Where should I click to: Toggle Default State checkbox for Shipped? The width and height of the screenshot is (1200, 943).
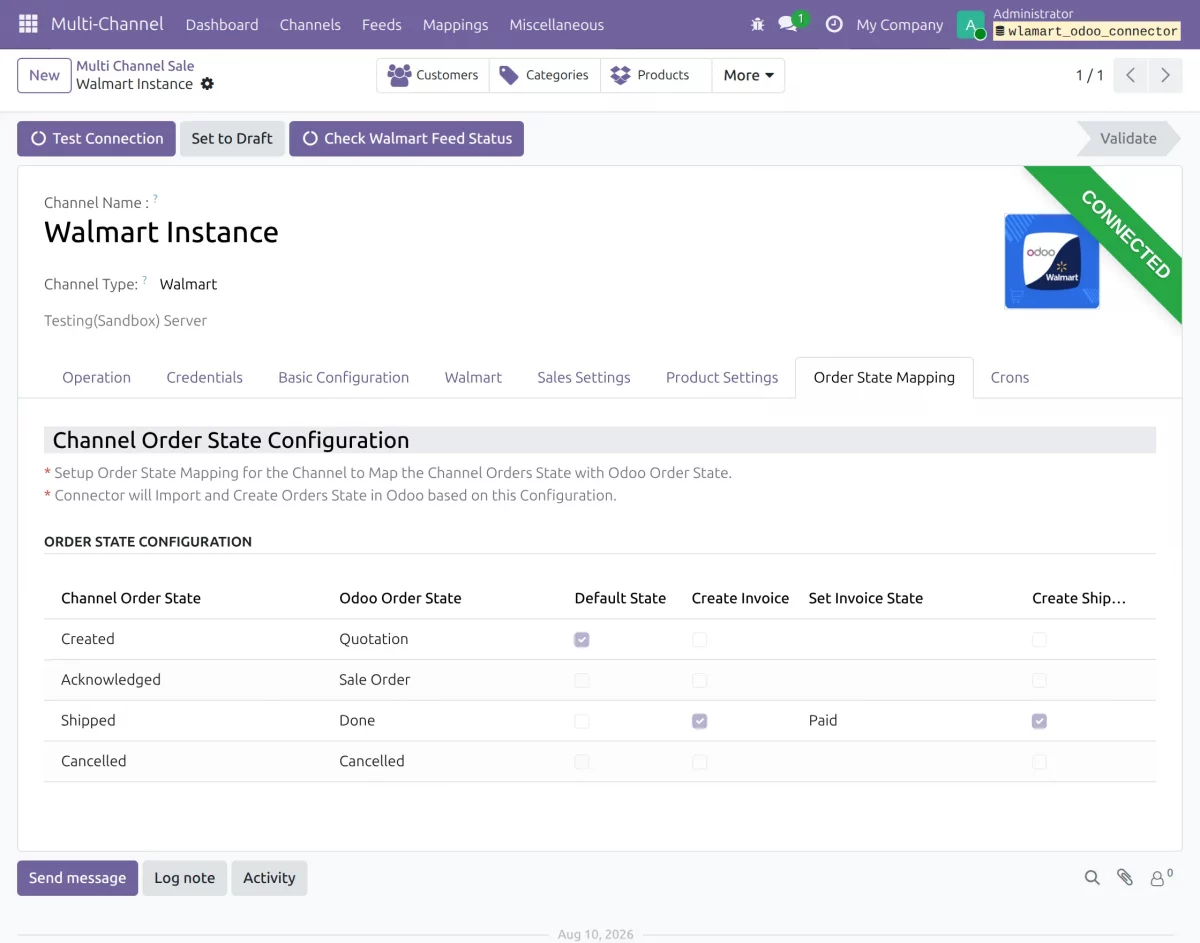[x=582, y=721]
